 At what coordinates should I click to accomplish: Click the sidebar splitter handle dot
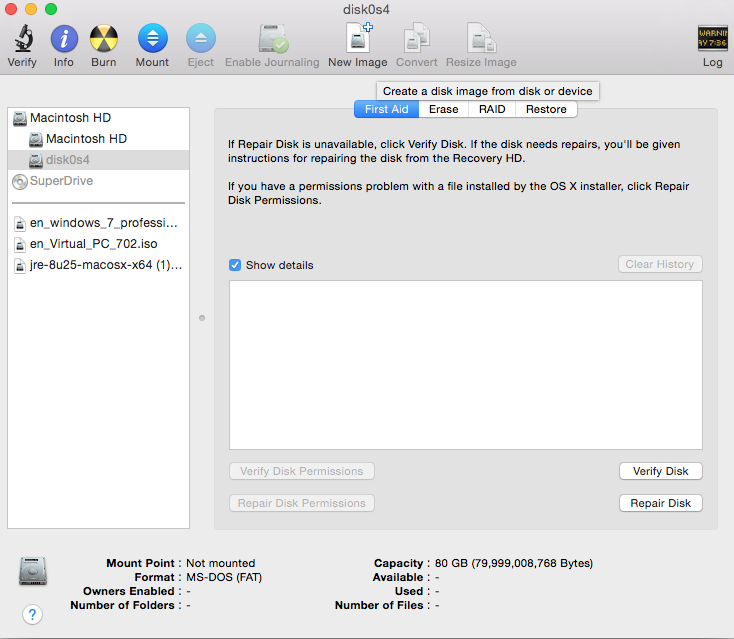click(x=202, y=318)
